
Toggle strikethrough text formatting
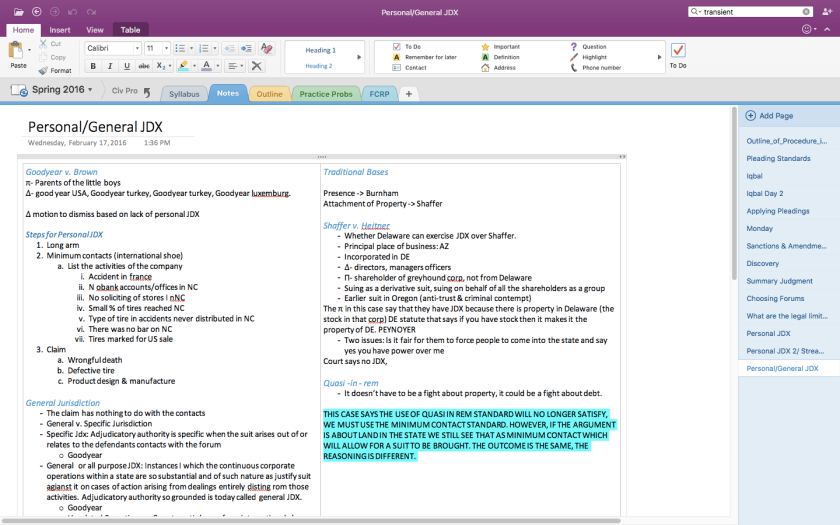click(x=144, y=66)
